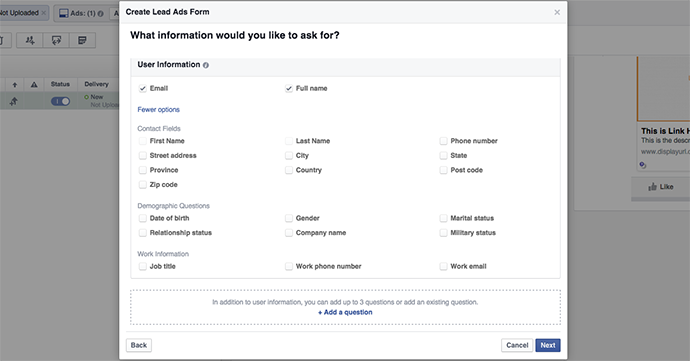The height and width of the screenshot is (361, 690).
Task: Collapse the list with Fewer options
Action: click(158, 110)
